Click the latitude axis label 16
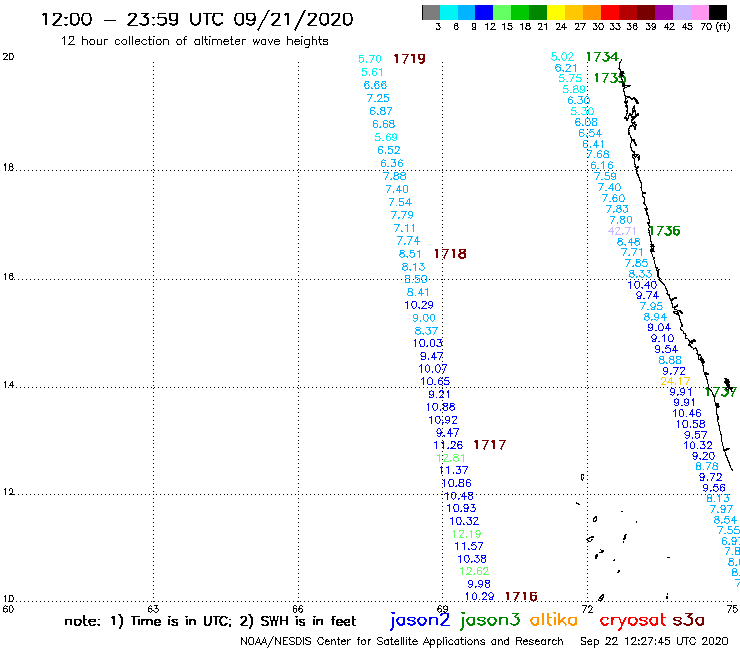Viewport: 740px width, 650px height. (8, 277)
